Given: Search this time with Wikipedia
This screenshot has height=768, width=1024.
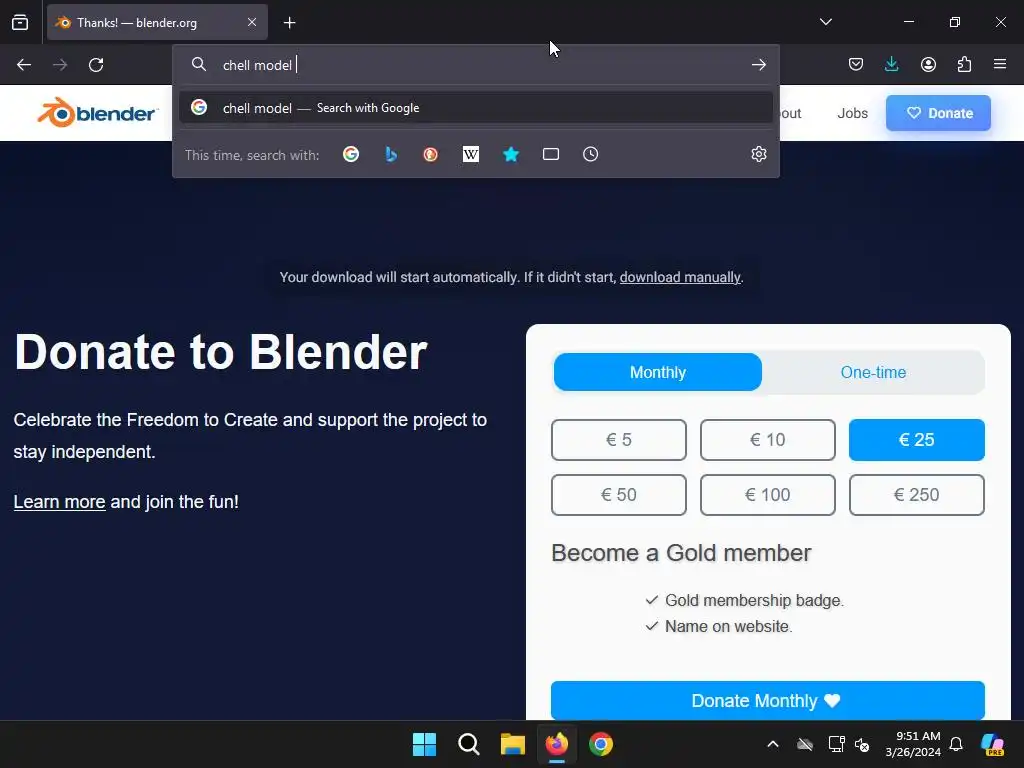Looking at the screenshot, I should 471,154.
